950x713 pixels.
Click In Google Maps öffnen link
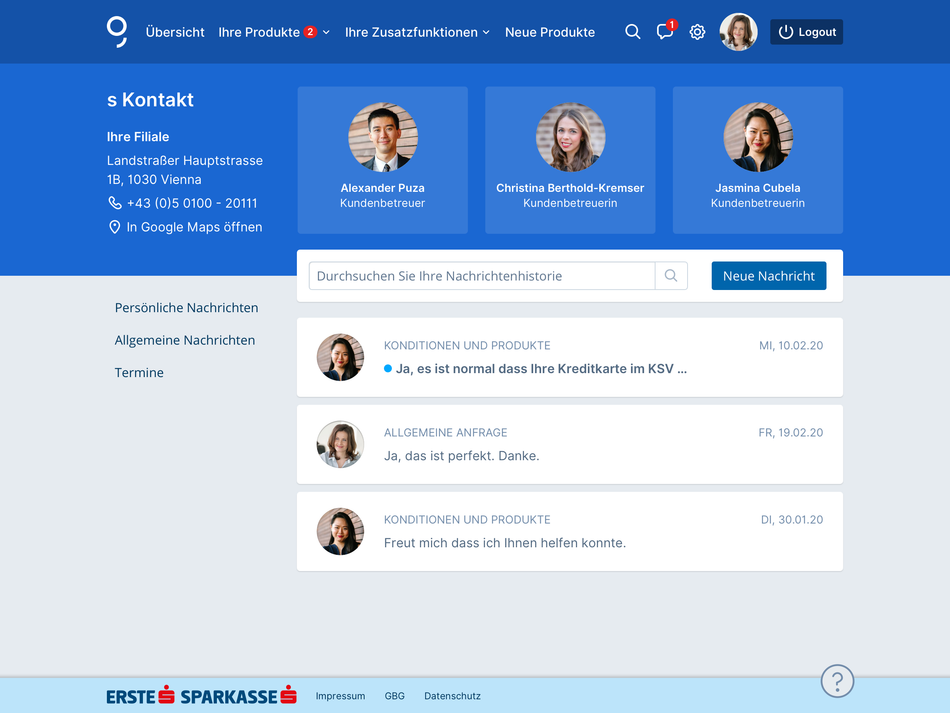pyautogui.click(x=194, y=227)
